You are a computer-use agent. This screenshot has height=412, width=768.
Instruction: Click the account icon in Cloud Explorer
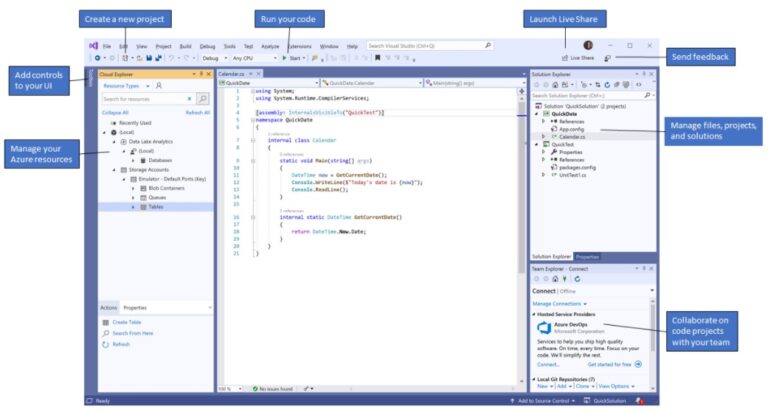pyautogui.click(x=159, y=86)
